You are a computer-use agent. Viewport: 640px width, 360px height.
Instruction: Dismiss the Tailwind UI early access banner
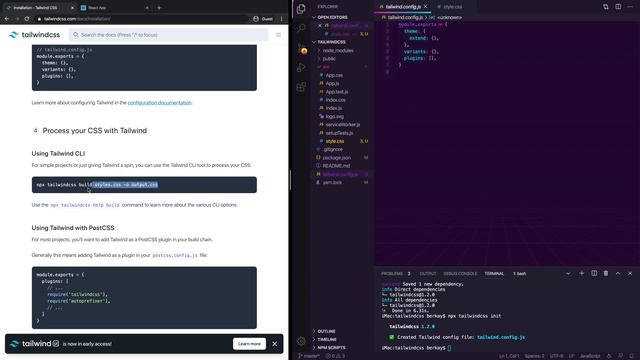[275, 344]
